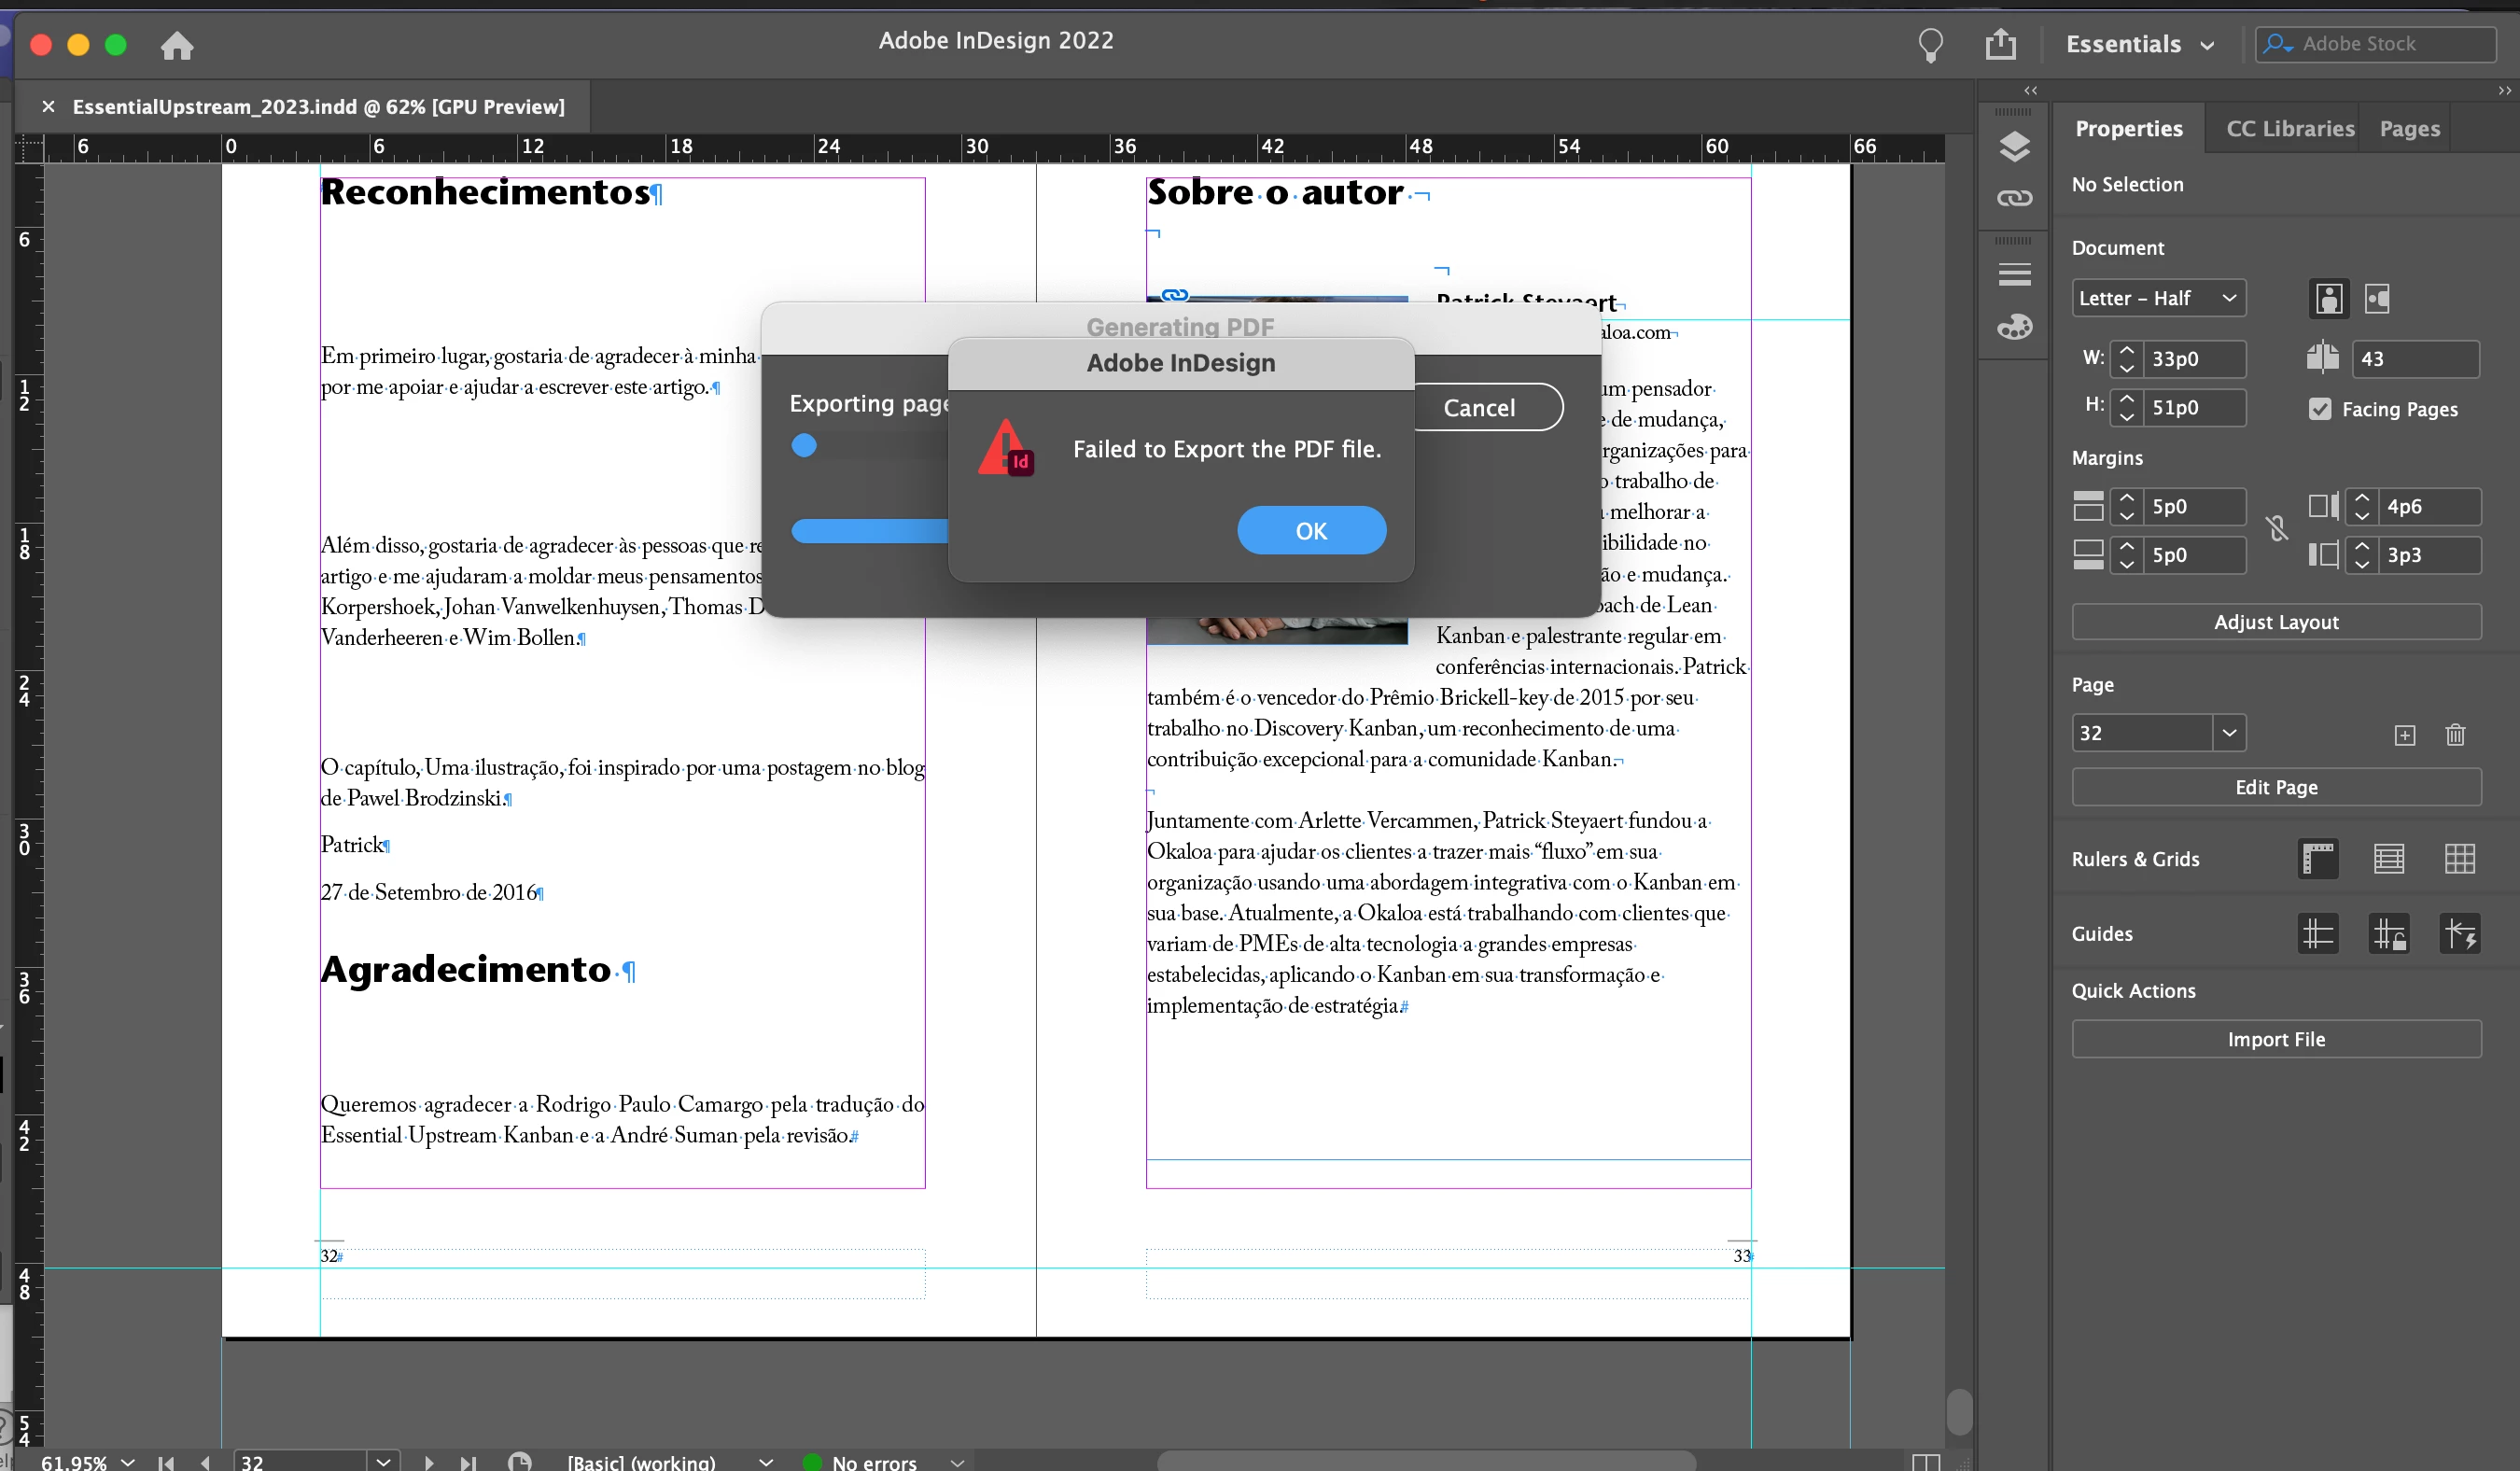
Task: Uncheck the Facing Pages checkbox
Action: [2320, 409]
